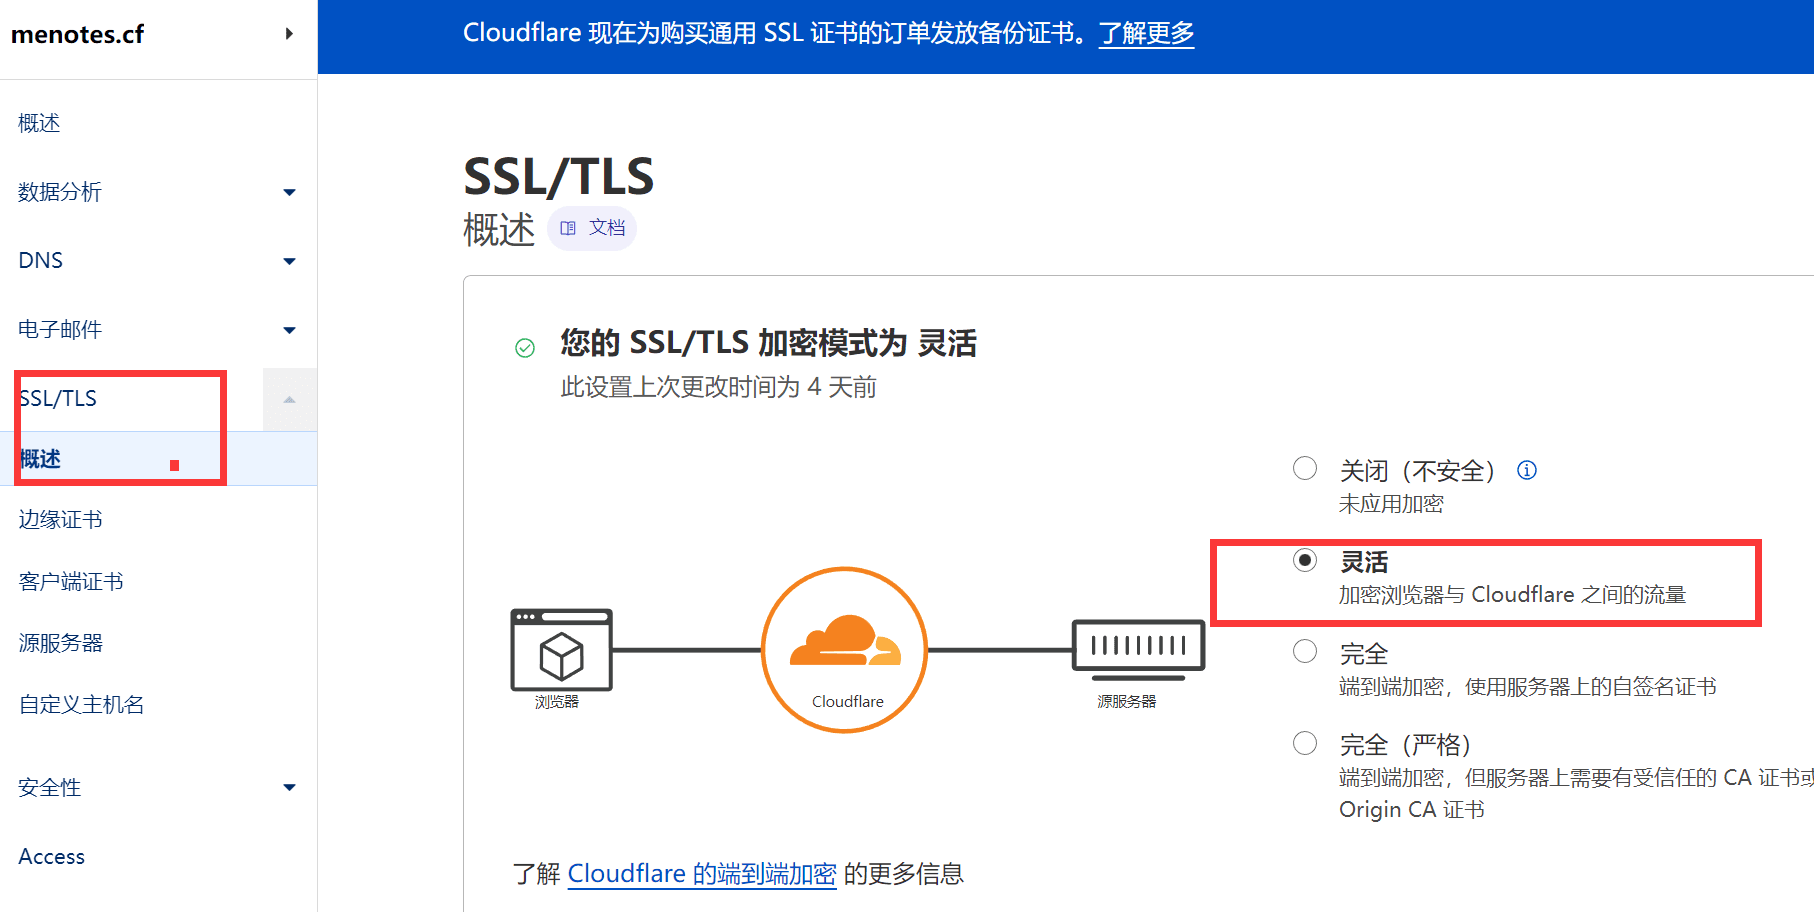The image size is (1814, 912).
Task: Open SSL/TLS 概述 sub-item in sidebar
Action: click(x=158, y=459)
